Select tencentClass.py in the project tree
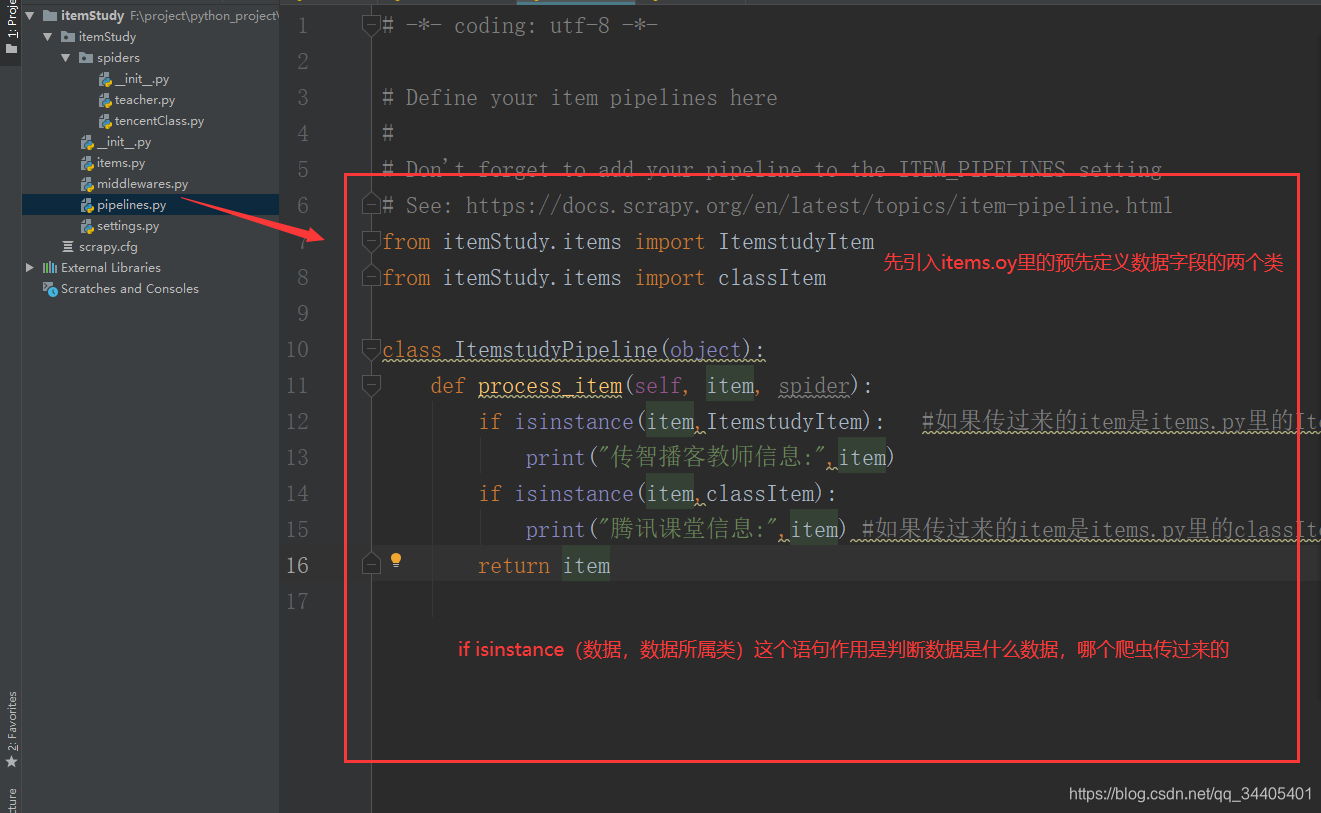 (159, 121)
